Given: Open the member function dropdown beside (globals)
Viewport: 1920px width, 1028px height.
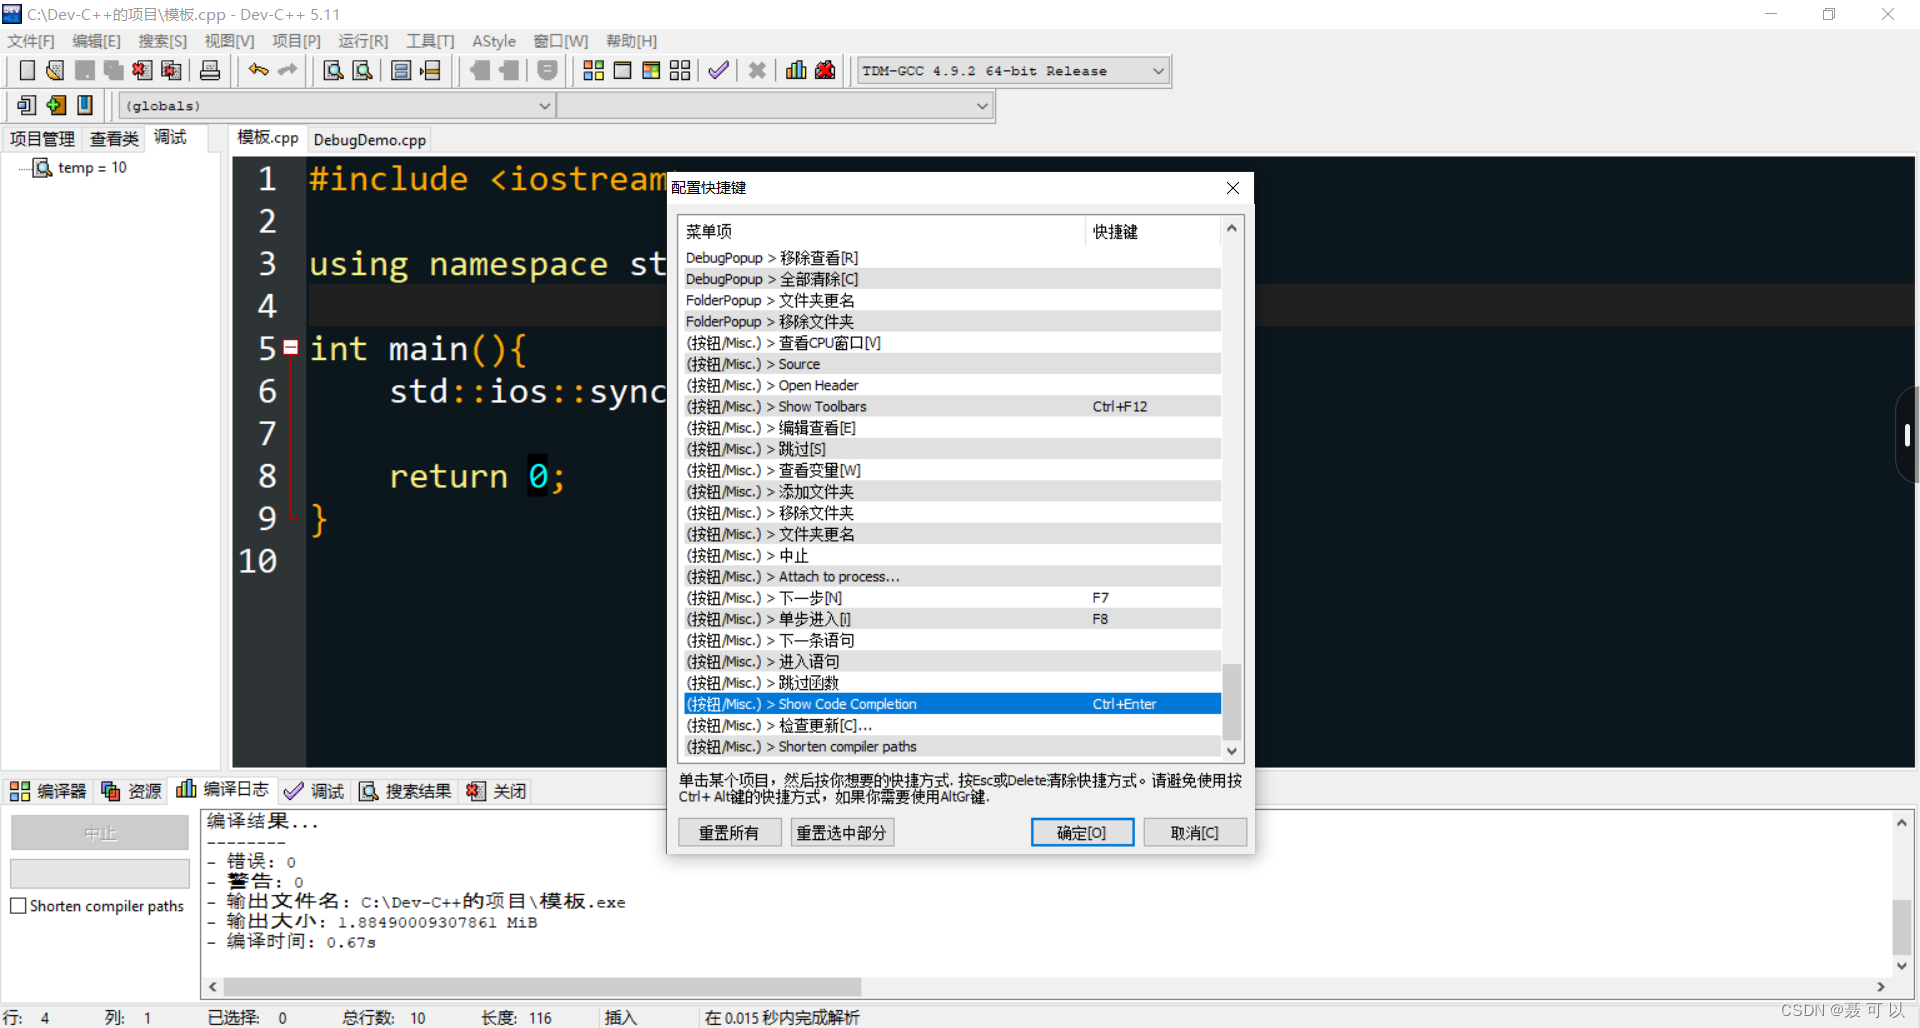Looking at the screenshot, I should coord(982,105).
